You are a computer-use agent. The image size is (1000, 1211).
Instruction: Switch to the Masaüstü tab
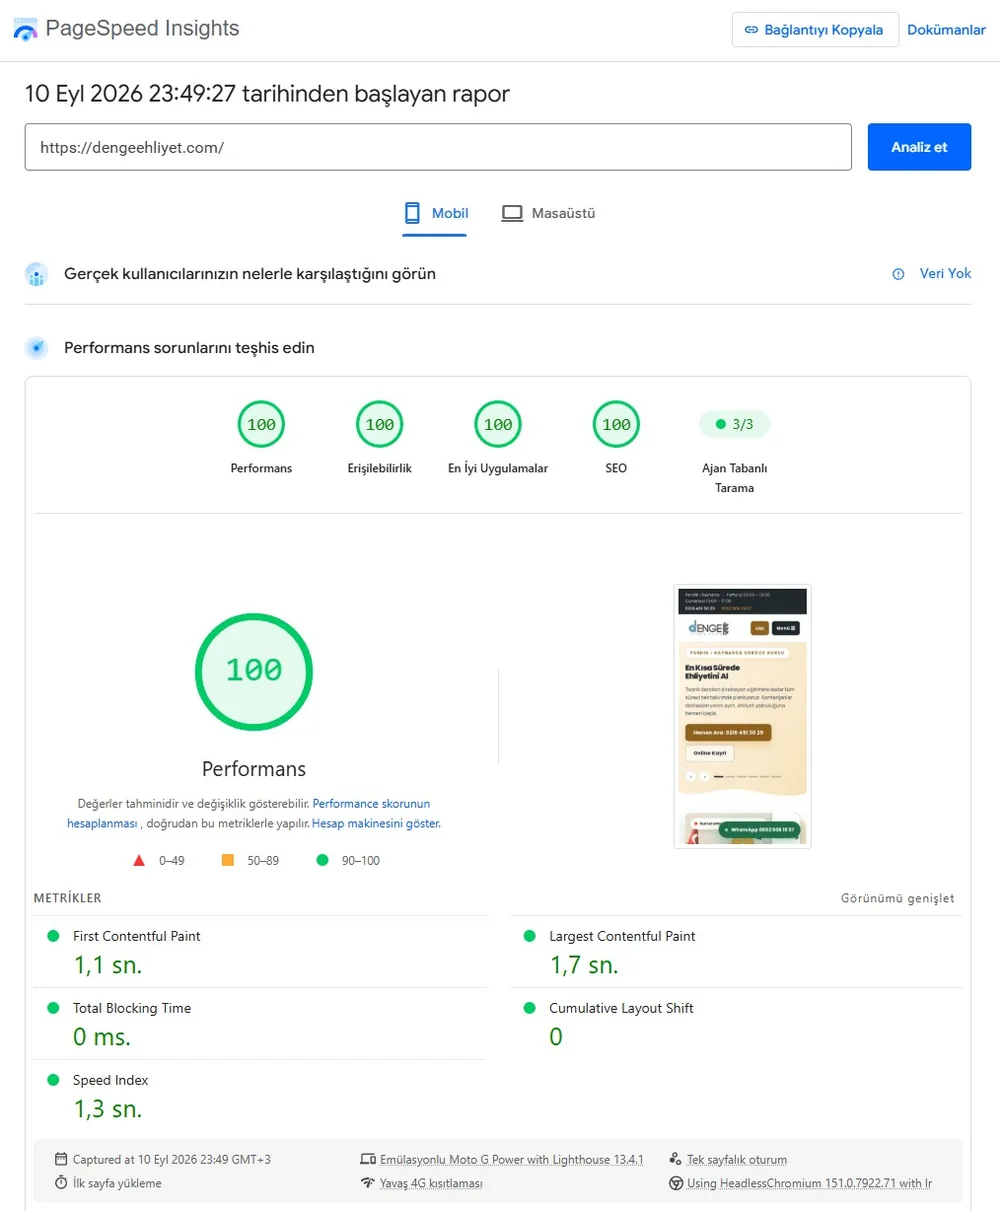pyautogui.click(x=548, y=213)
